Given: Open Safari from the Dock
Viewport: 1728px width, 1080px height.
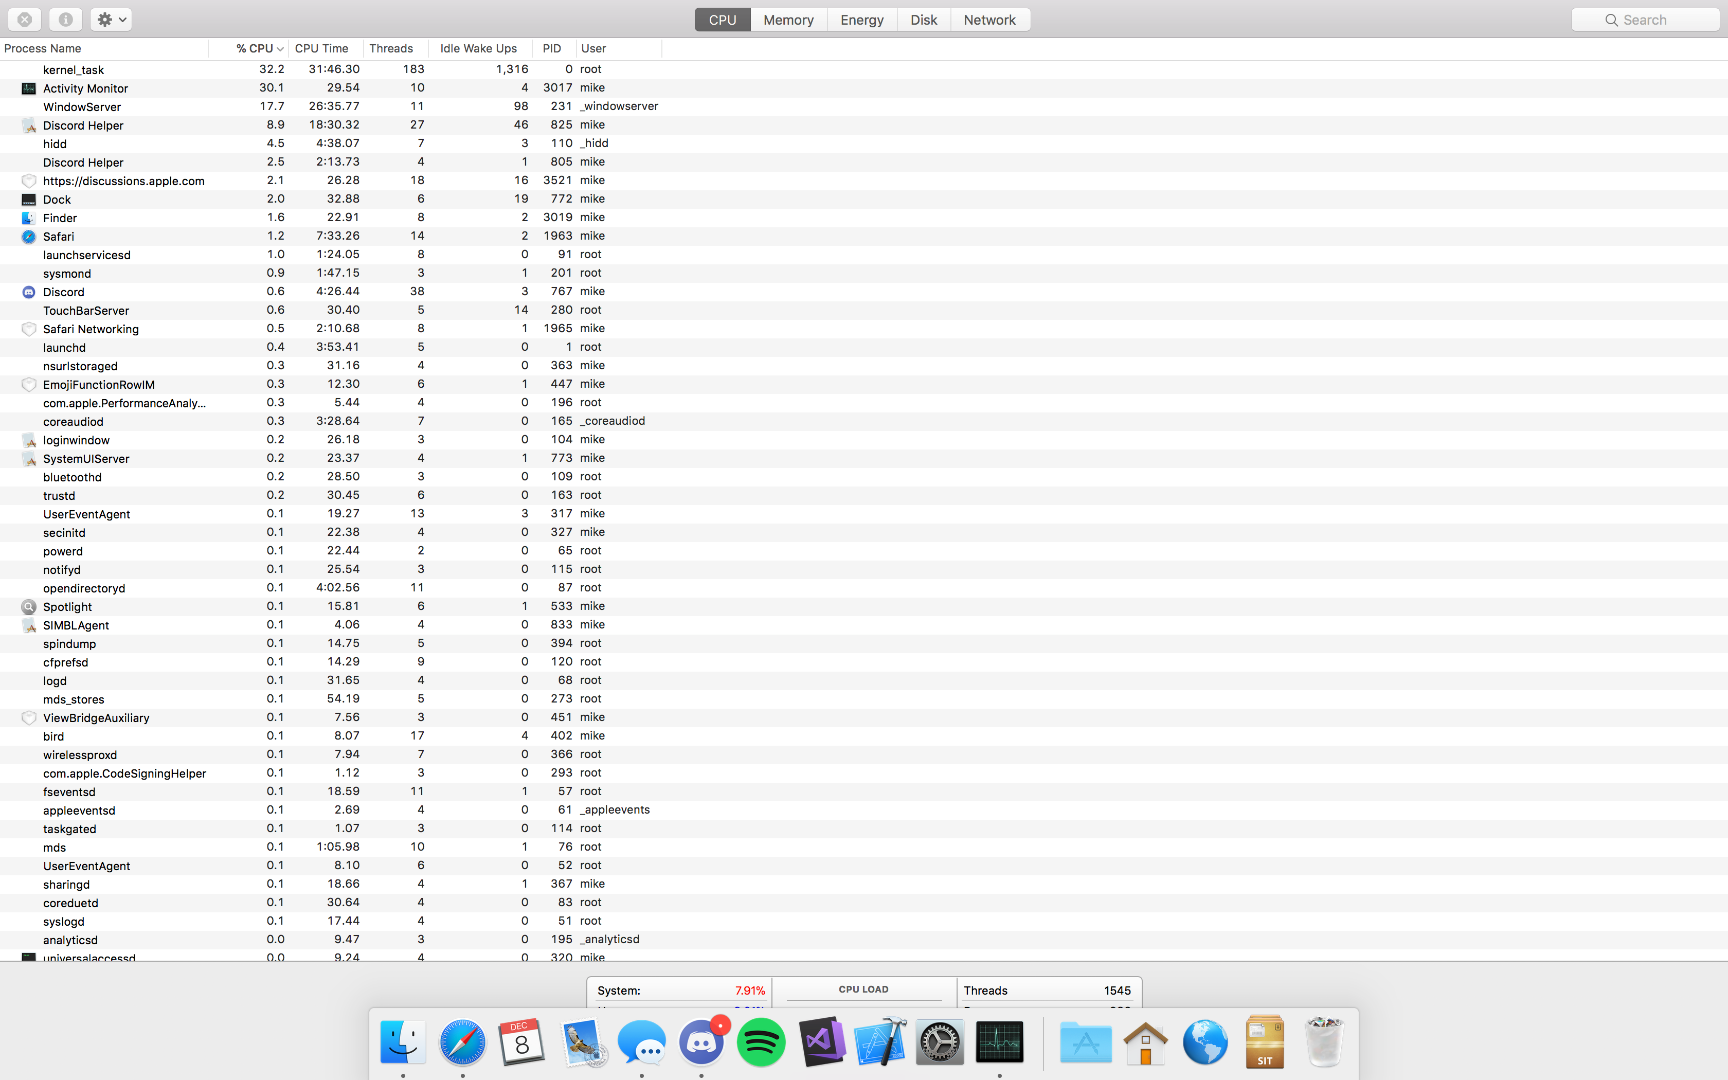Looking at the screenshot, I should point(463,1043).
